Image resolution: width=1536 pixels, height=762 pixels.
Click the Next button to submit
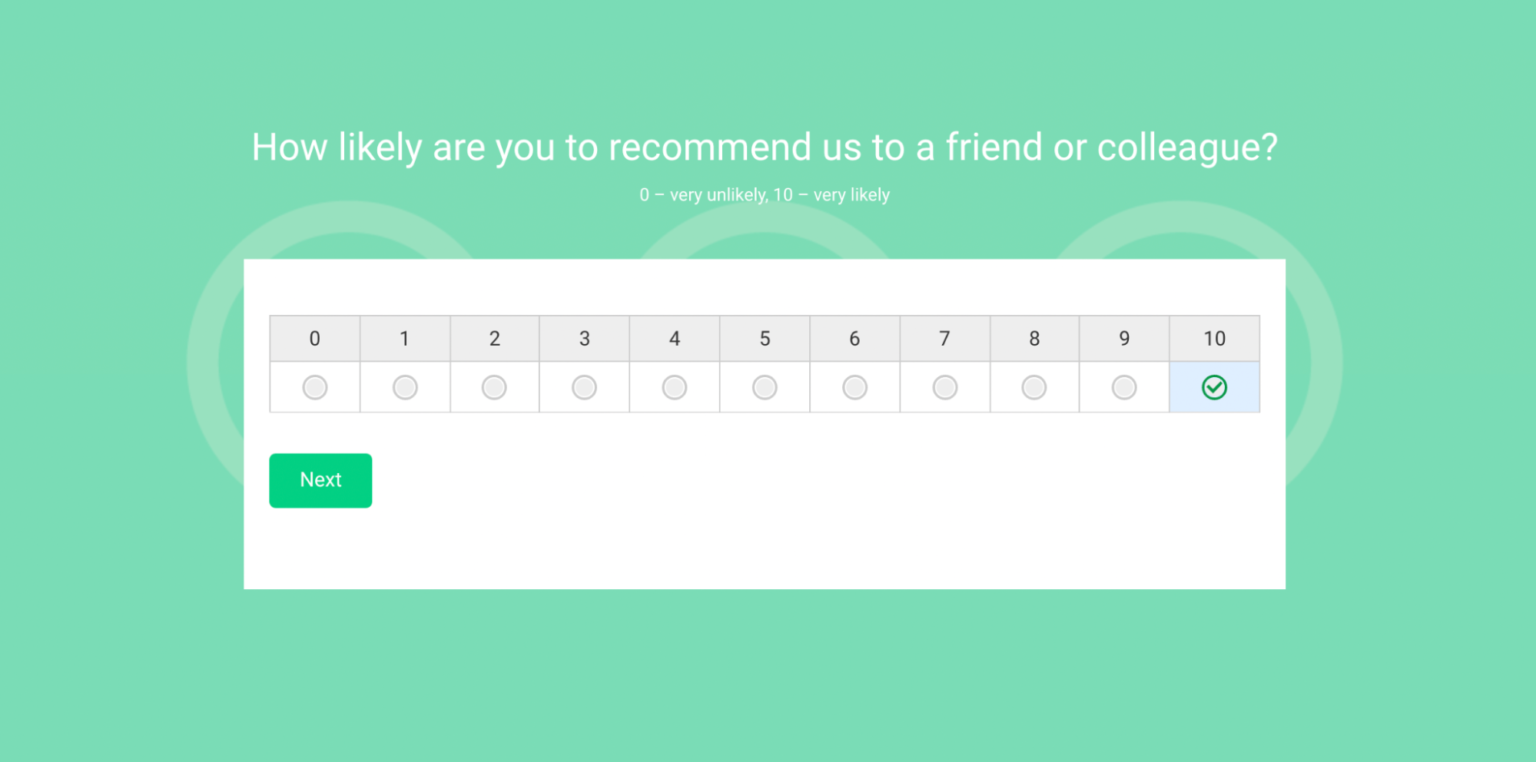320,480
